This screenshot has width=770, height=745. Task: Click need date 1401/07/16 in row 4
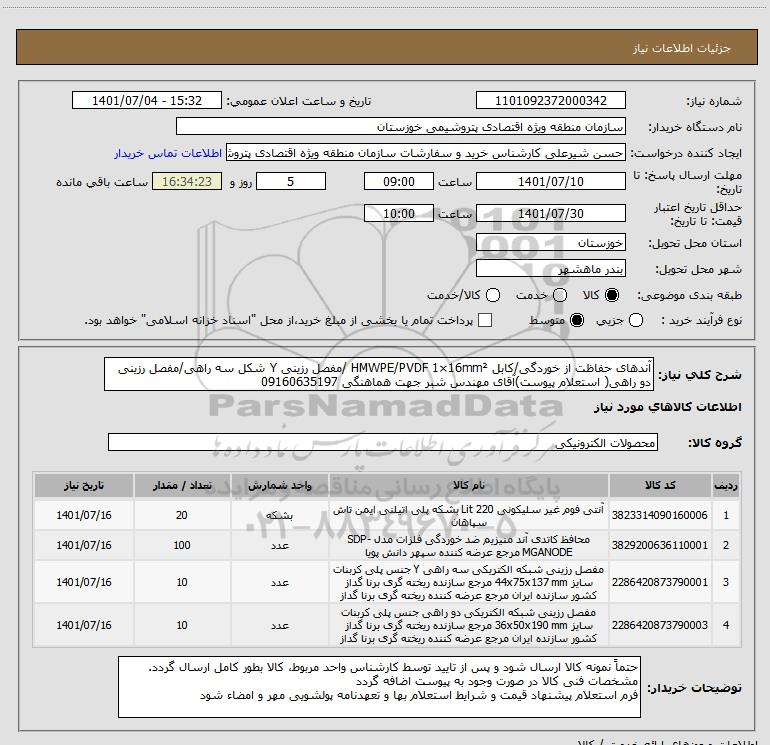(83, 625)
